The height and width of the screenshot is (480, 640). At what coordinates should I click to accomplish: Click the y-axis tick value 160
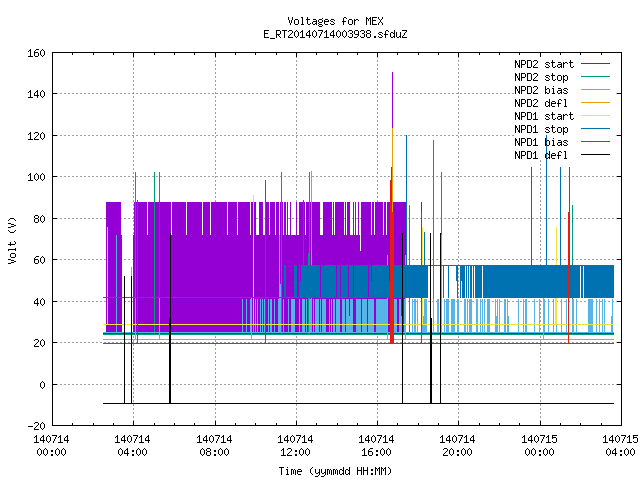point(36,53)
